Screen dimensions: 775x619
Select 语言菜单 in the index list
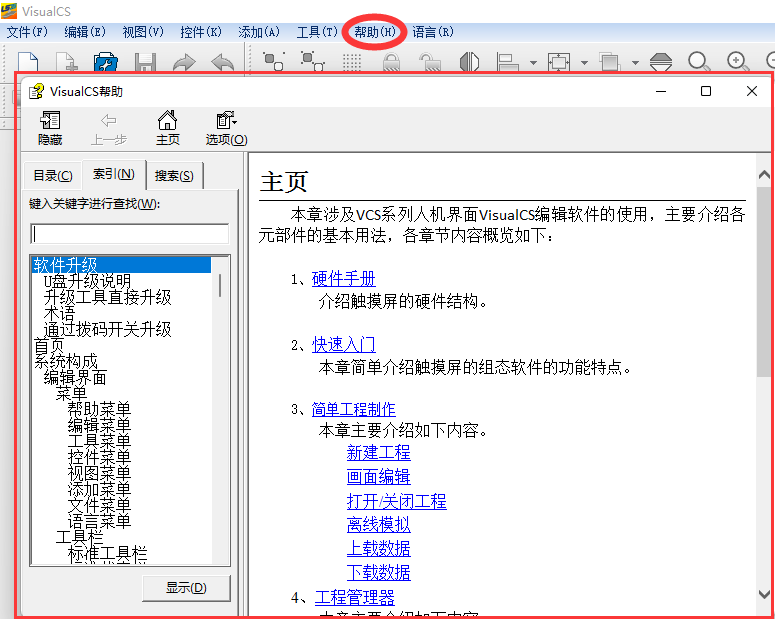tap(99, 521)
